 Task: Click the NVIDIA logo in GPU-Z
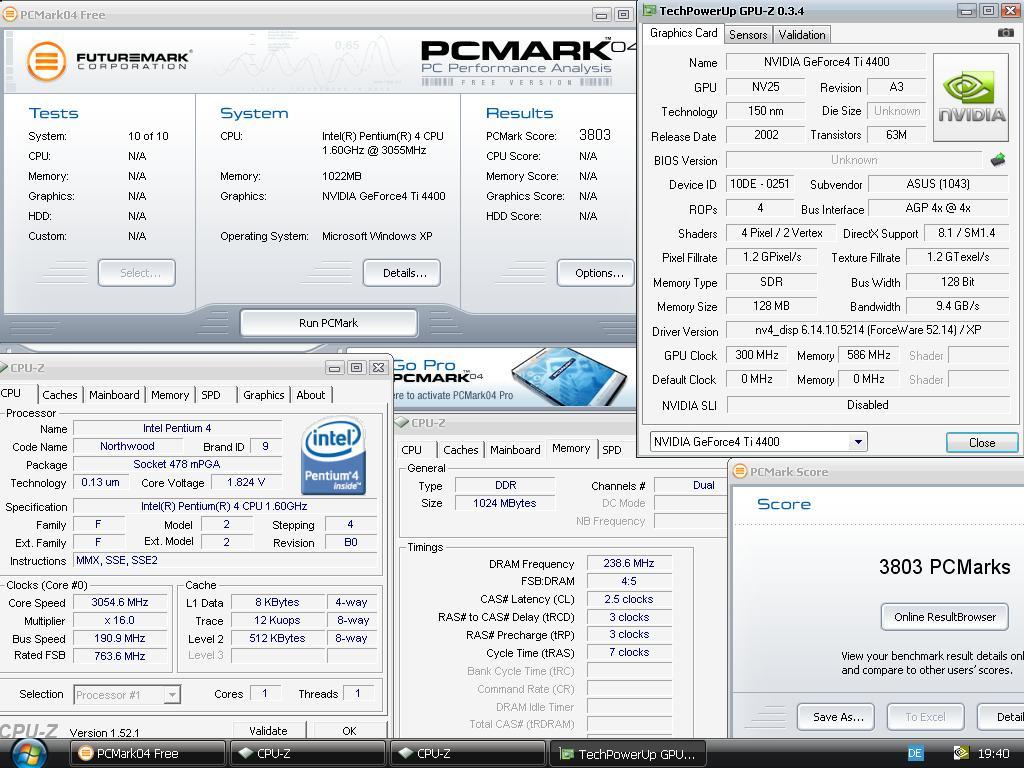971,98
